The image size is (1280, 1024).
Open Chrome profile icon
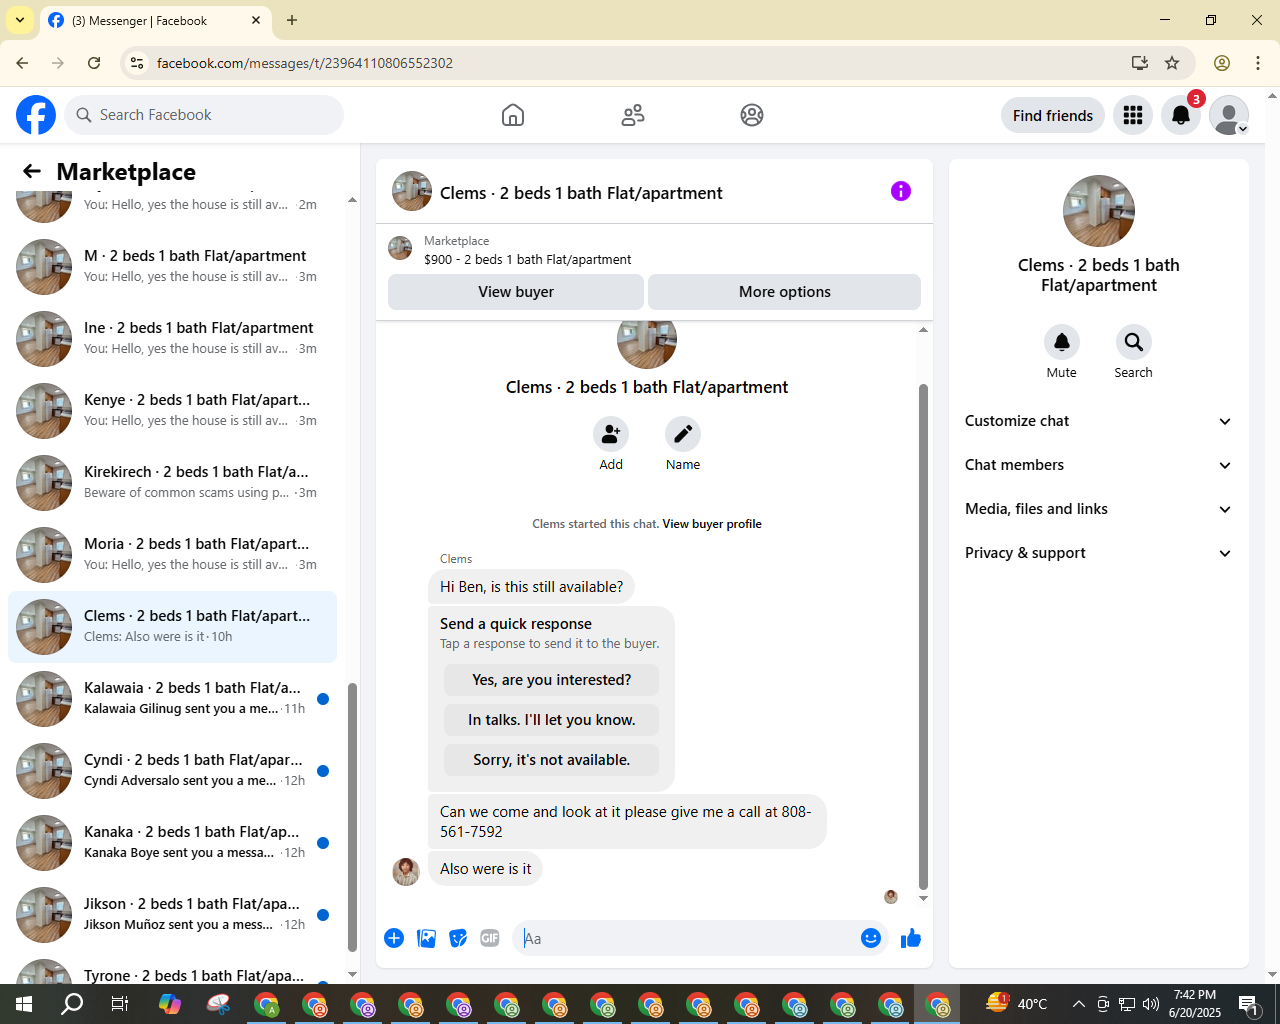pyautogui.click(x=1222, y=63)
